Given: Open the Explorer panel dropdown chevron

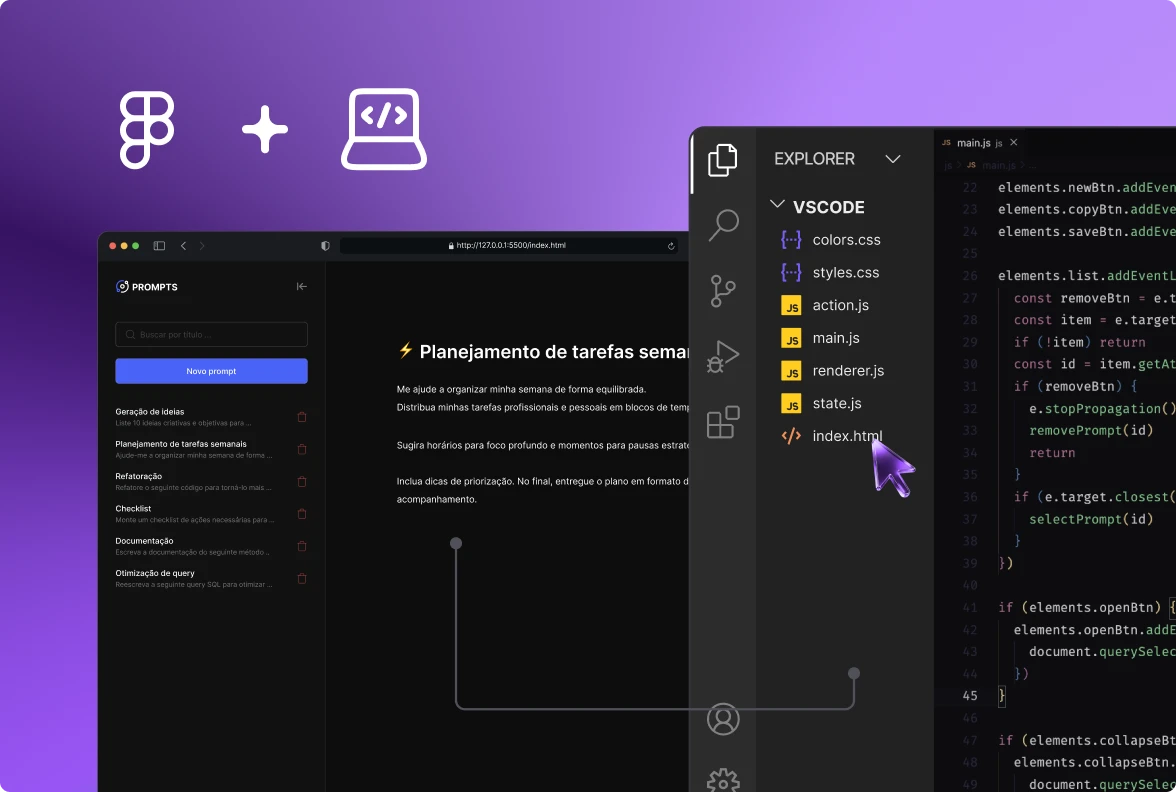Looking at the screenshot, I should pos(892,159).
